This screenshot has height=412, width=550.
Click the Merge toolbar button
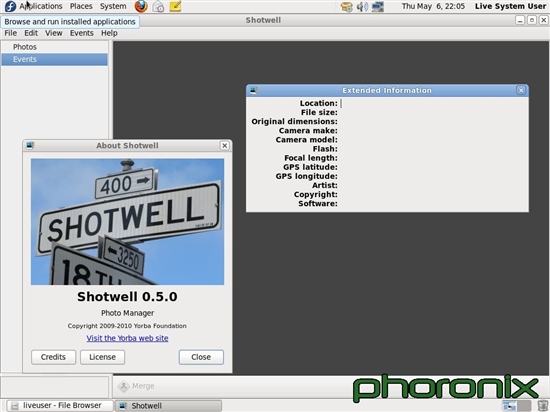136,386
